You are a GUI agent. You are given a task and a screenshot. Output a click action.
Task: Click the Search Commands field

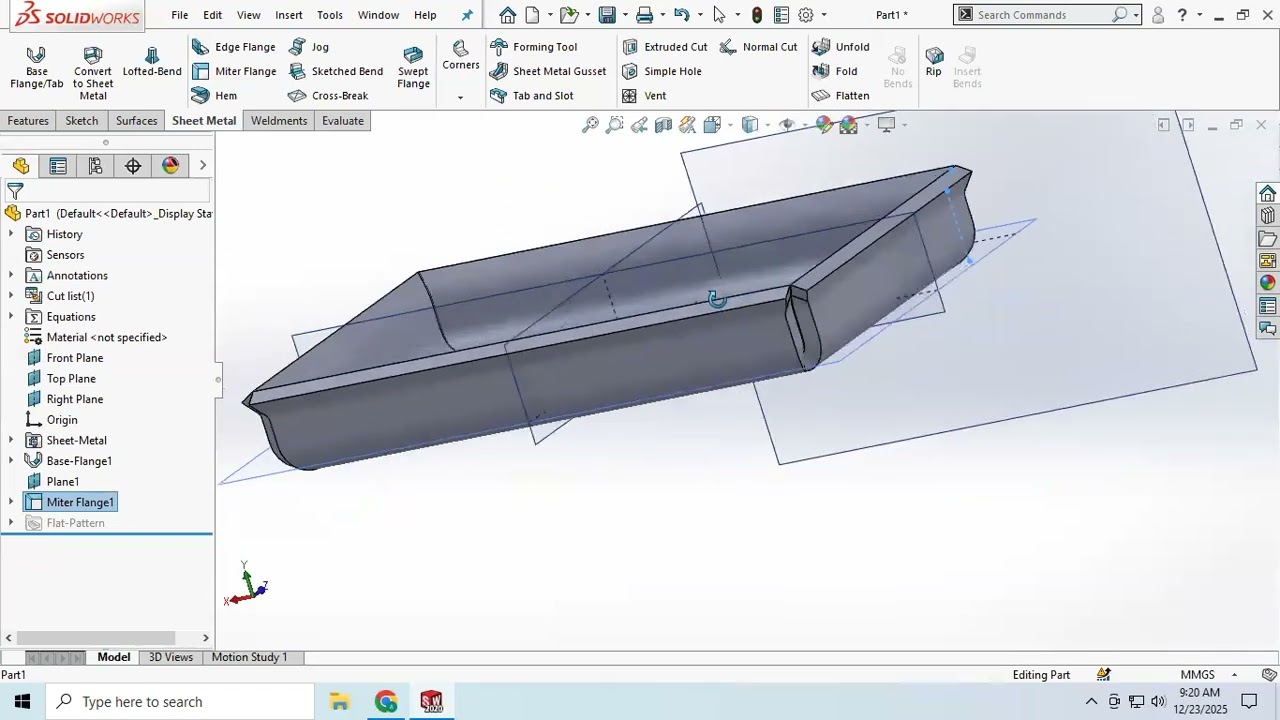click(x=1046, y=15)
